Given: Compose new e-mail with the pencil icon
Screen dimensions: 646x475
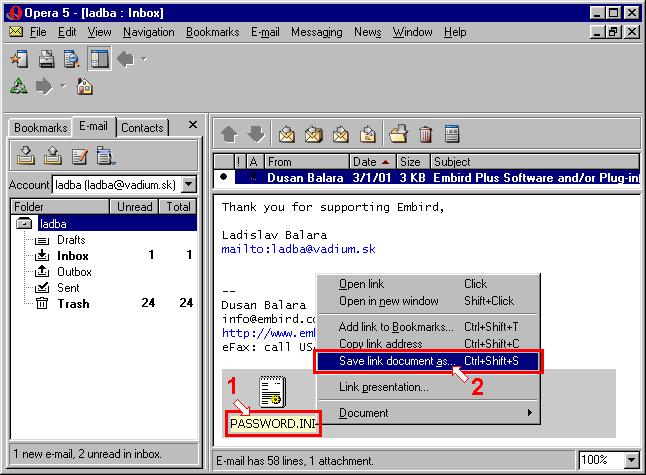Looking at the screenshot, I should (x=80, y=156).
